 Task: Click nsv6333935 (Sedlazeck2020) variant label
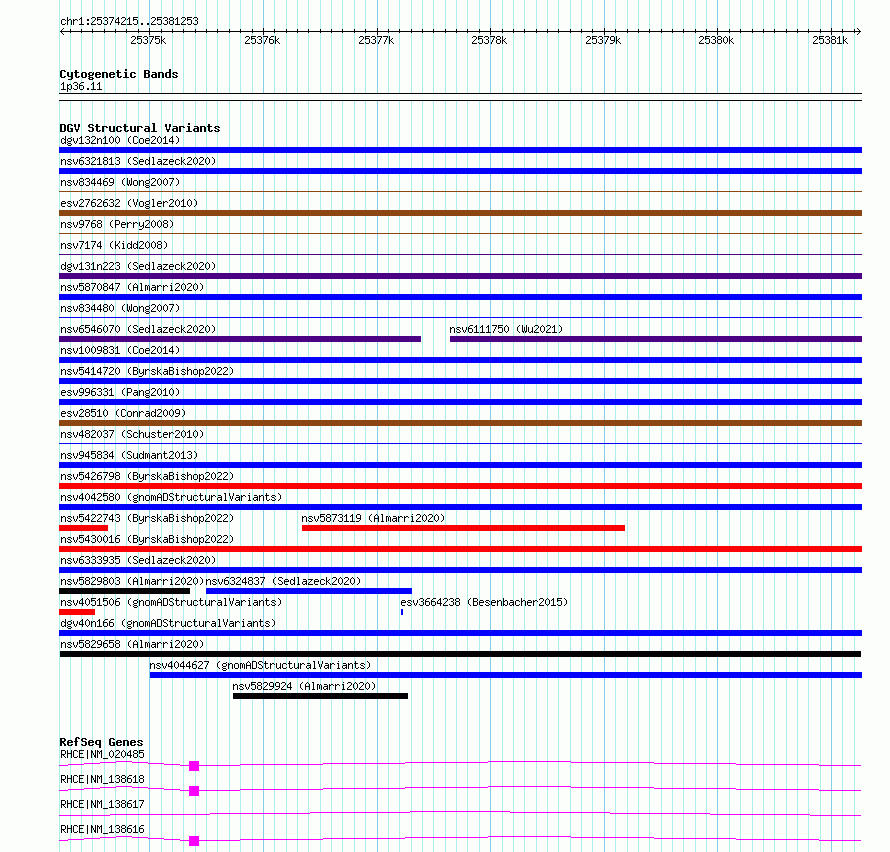[x=138, y=560]
